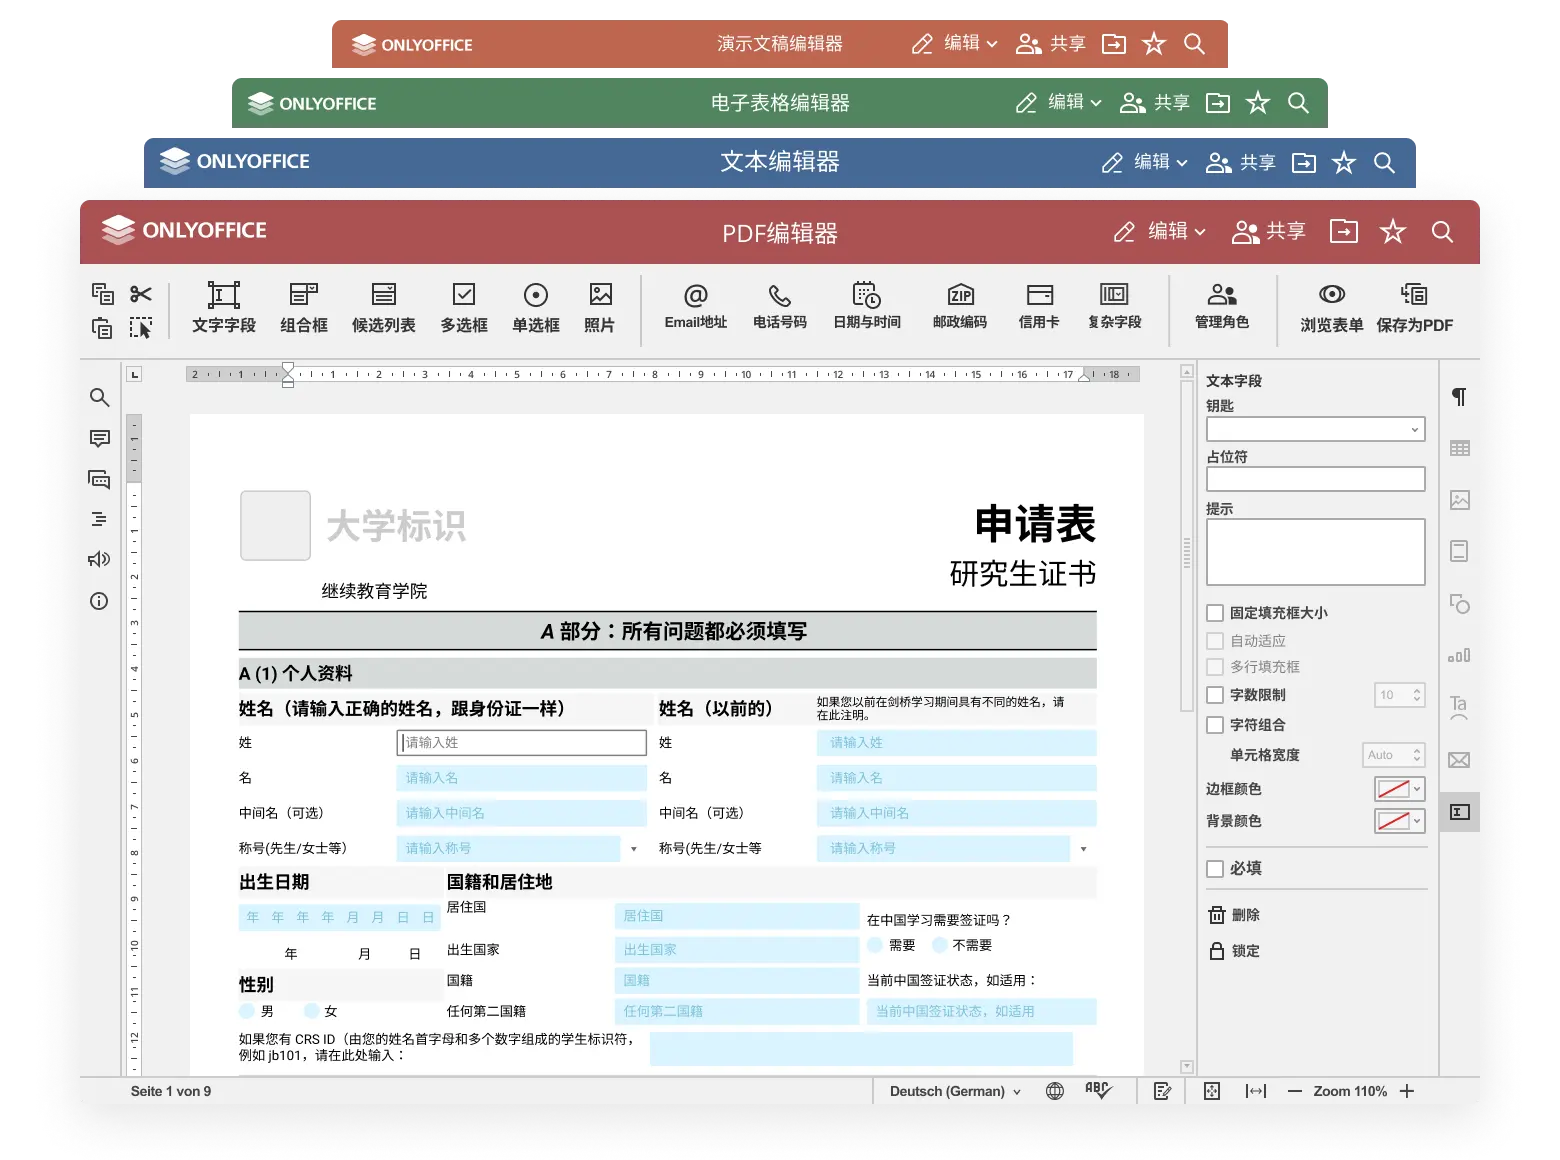The height and width of the screenshot is (1160, 1560).
Task: Insert a 组合框 combo box
Action: point(304,307)
